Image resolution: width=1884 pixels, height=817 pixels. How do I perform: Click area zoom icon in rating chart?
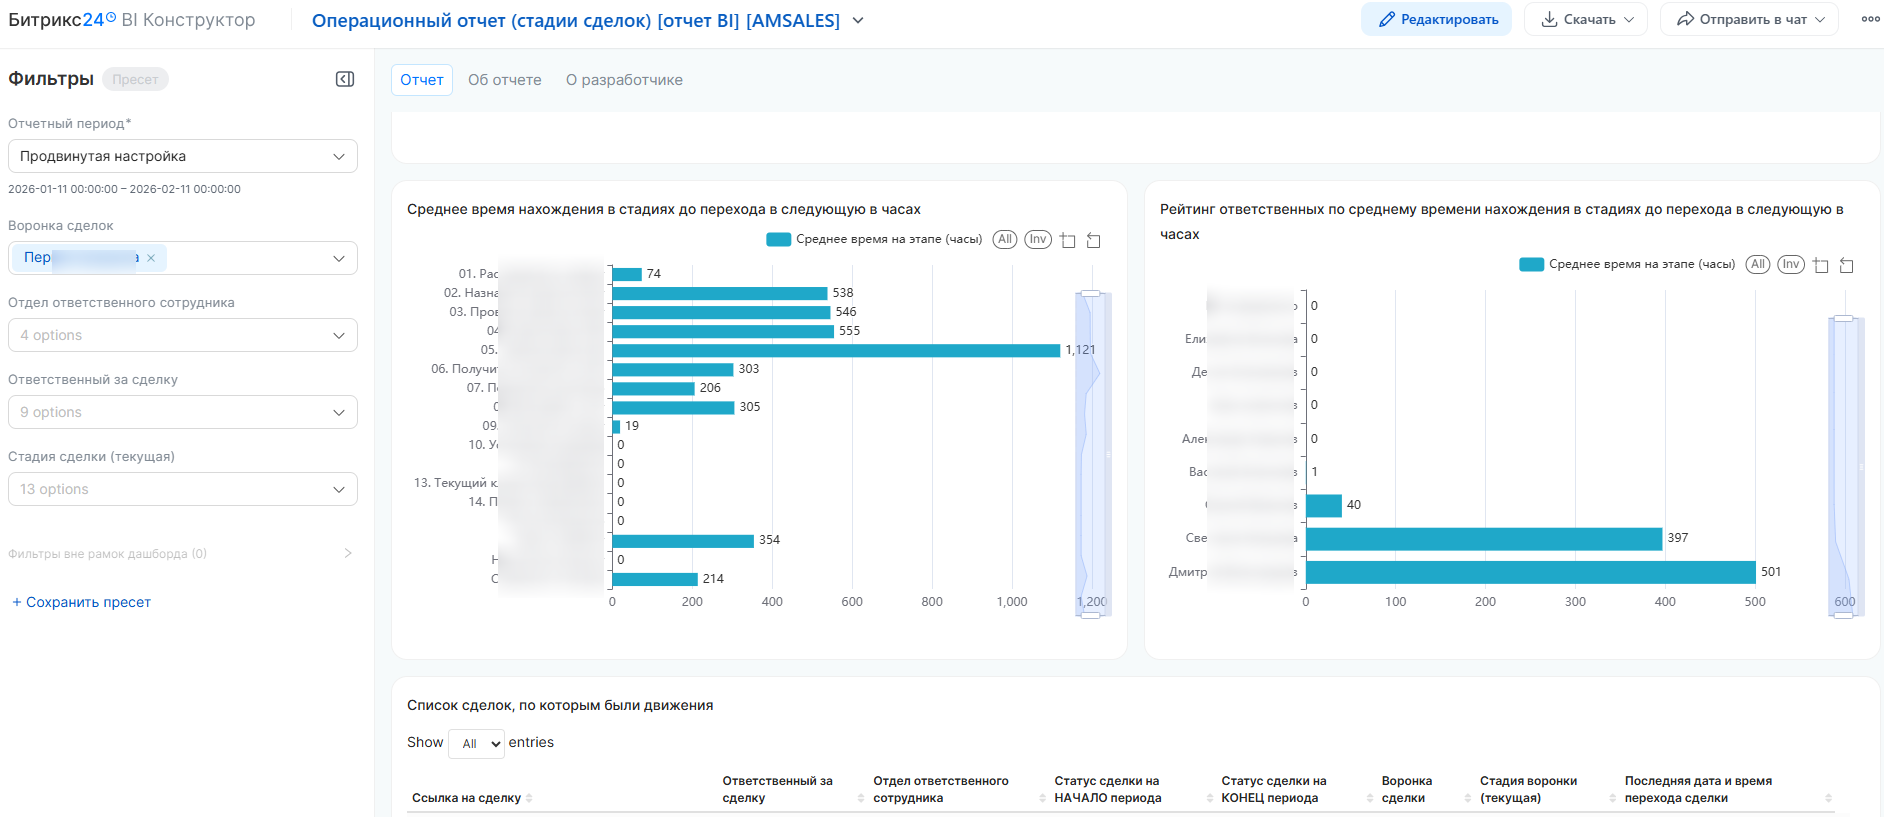click(x=1821, y=265)
